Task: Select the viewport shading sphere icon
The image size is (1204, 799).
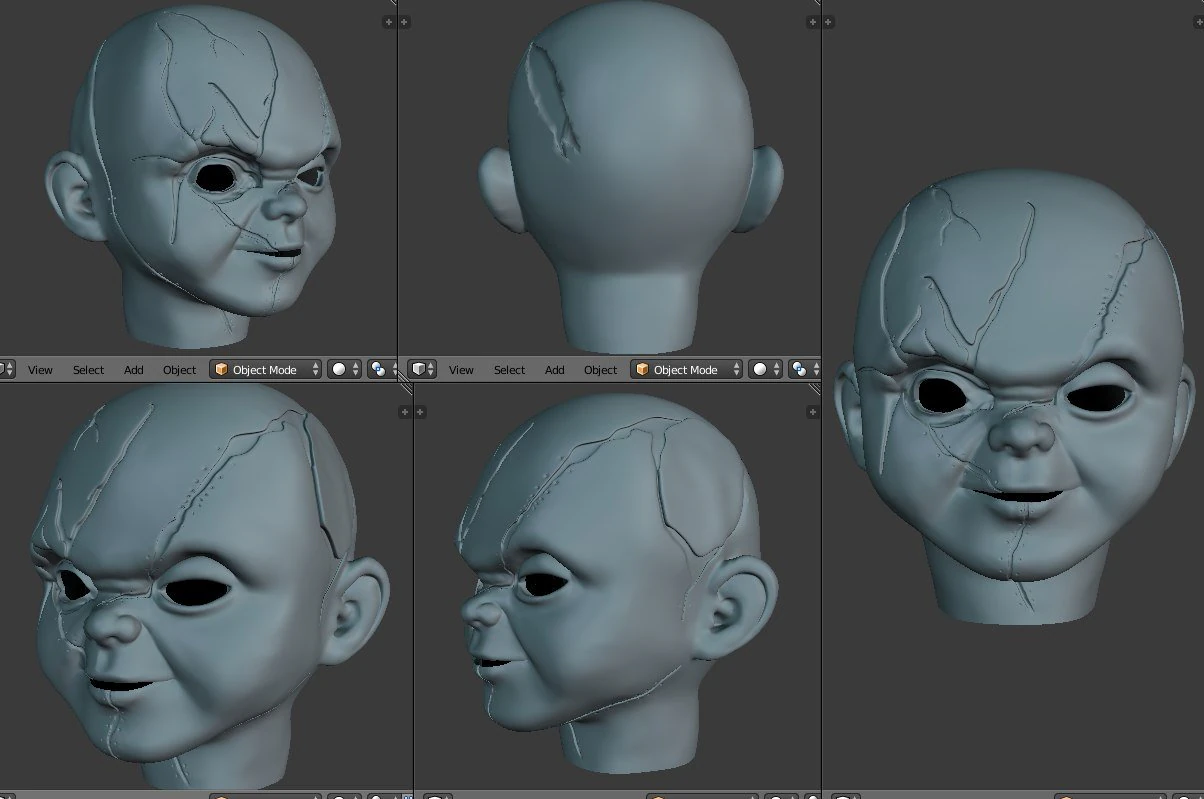Action: tap(339, 370)
